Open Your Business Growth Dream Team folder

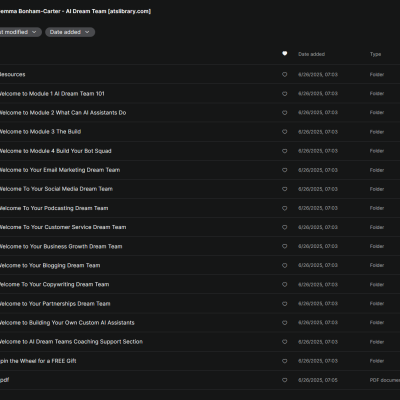61,246
